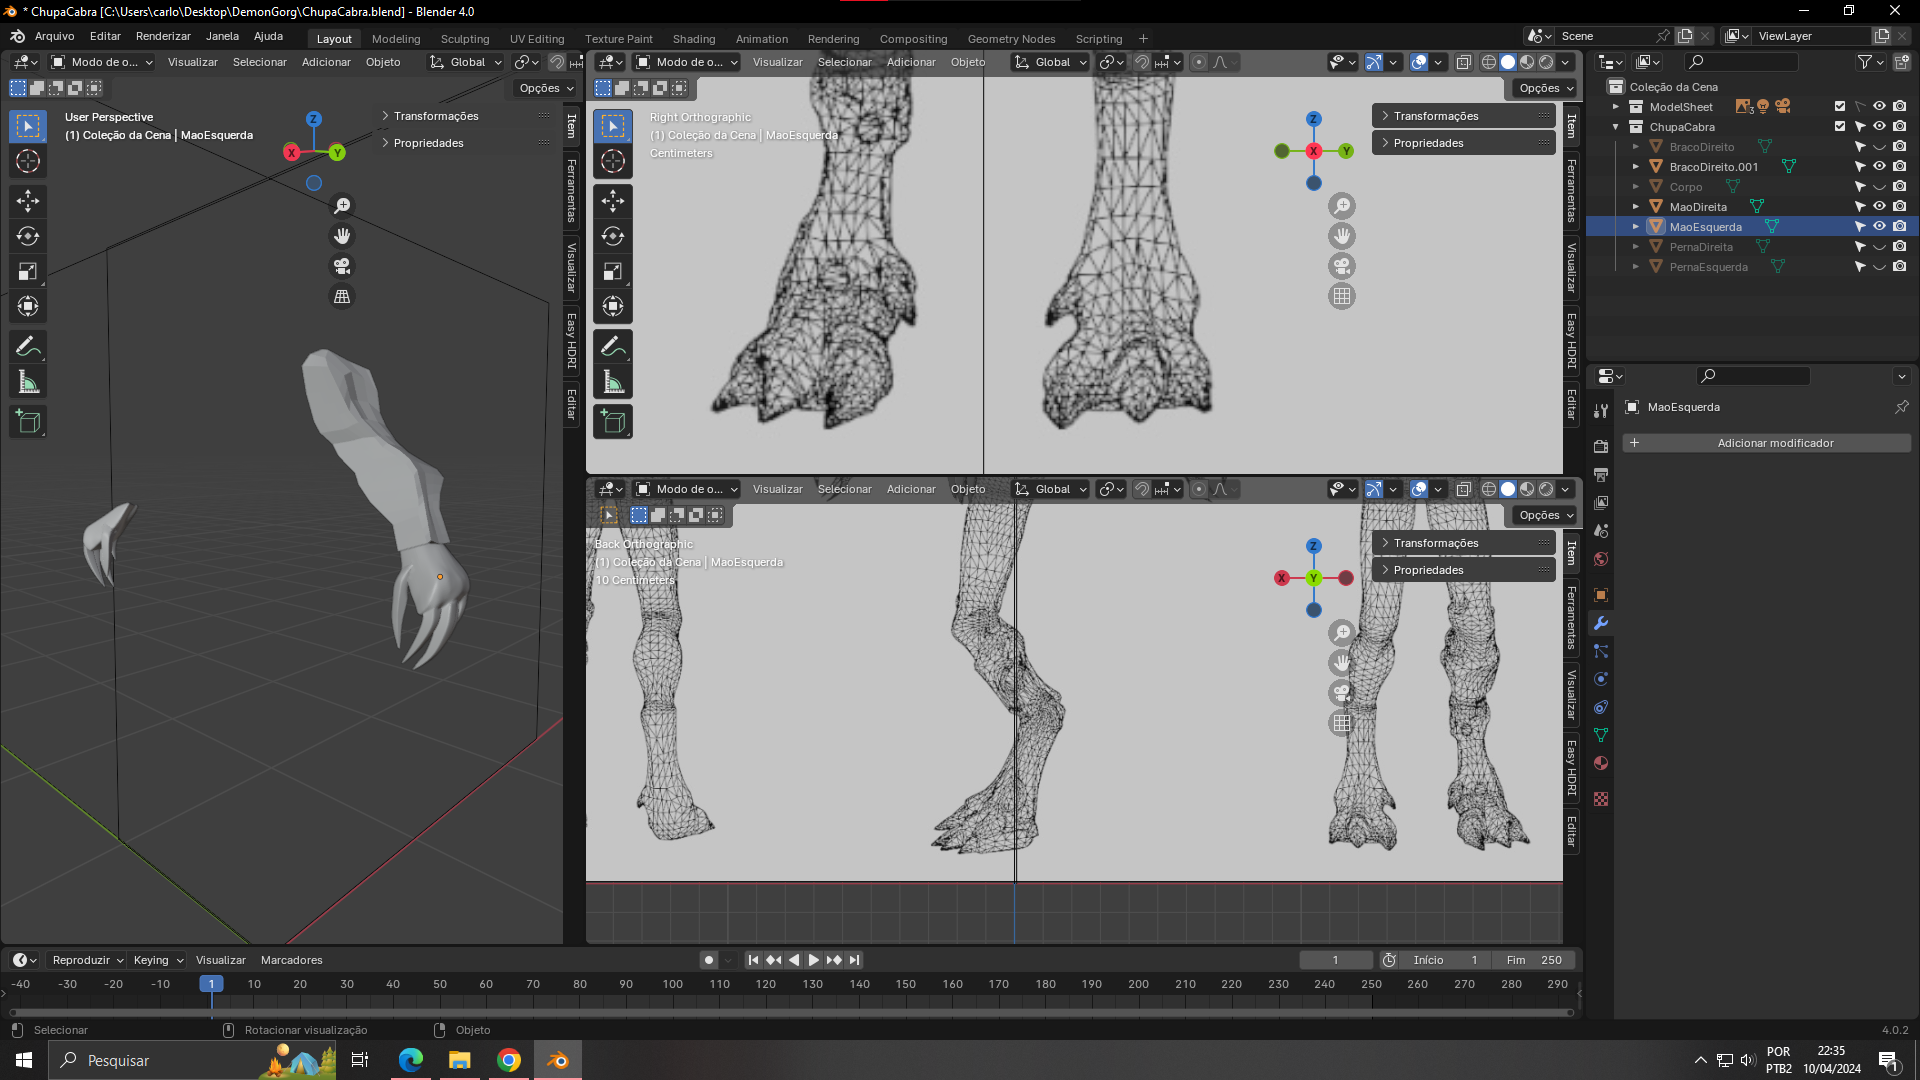Pick the Annotate tool in left viewport
1920x1080 pixels.
pyautogui.click(x=28, y=347)
